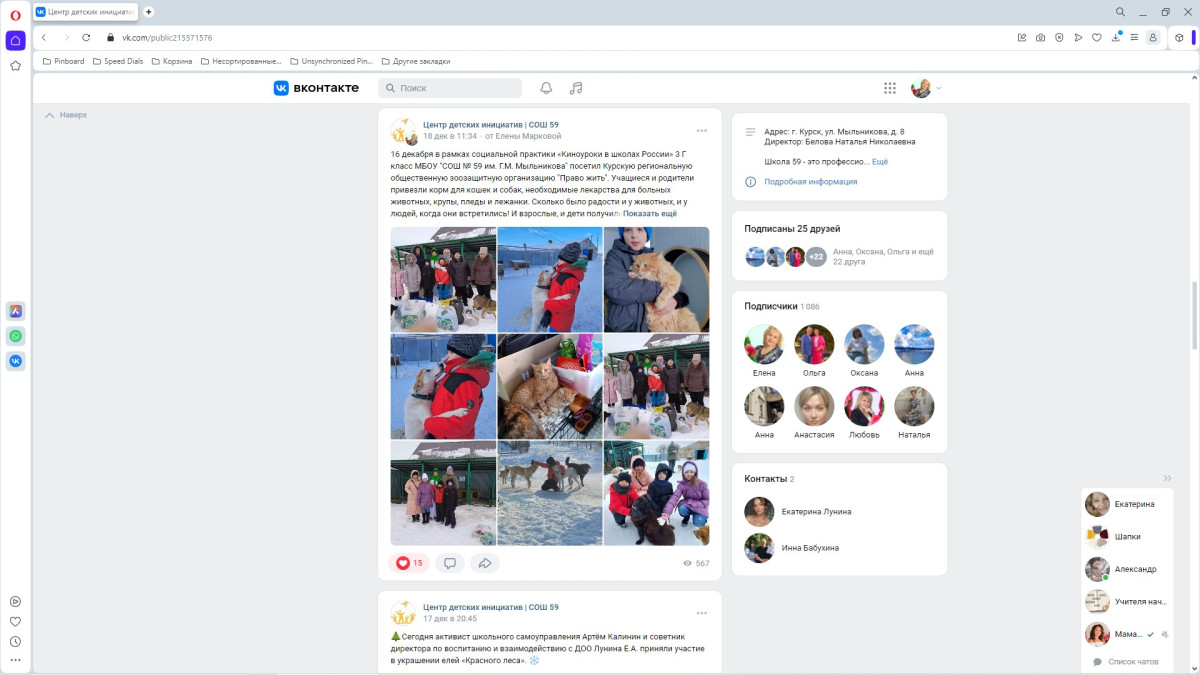Screen dimensions: 1200x675
Task: Open the player icon in the sidebar
Action: [15, 601]
